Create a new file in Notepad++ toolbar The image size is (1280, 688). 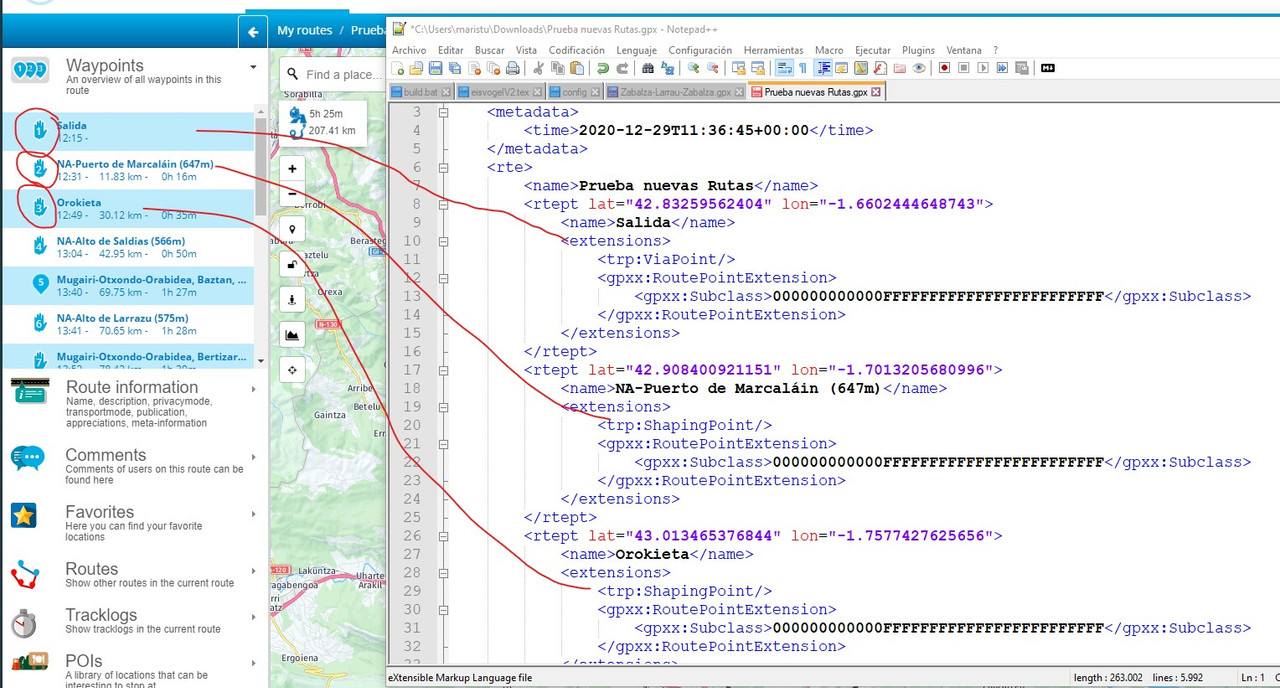click(x=398, y=68)
